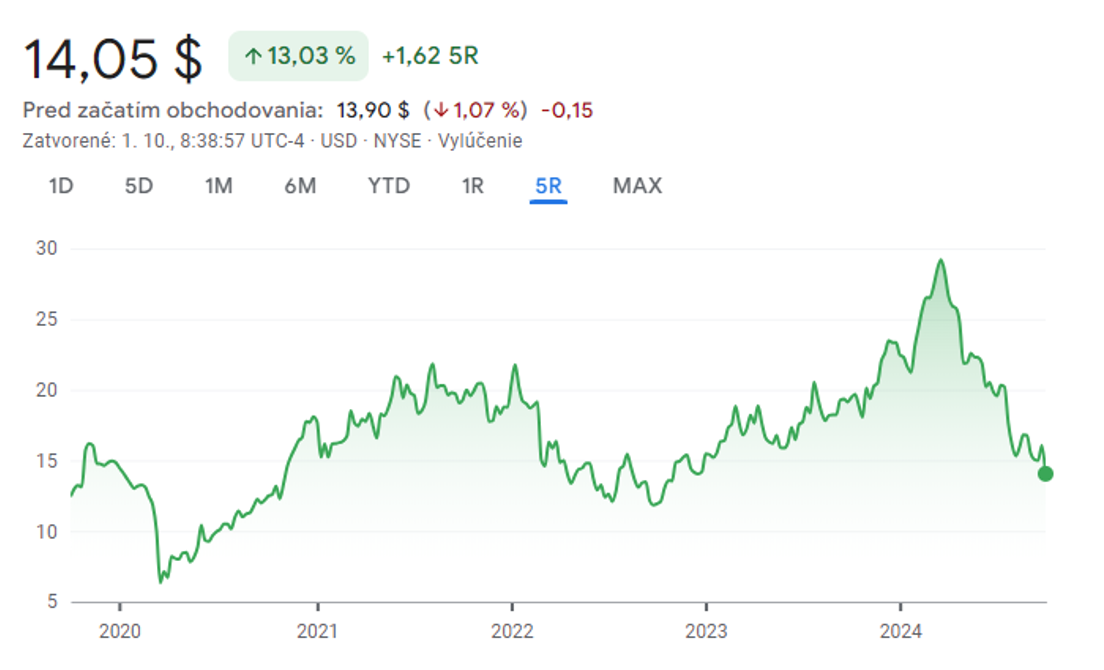Open the YTD chart view
The width and height of the screenshot is (1104, 670).
[x=388, y=186]
